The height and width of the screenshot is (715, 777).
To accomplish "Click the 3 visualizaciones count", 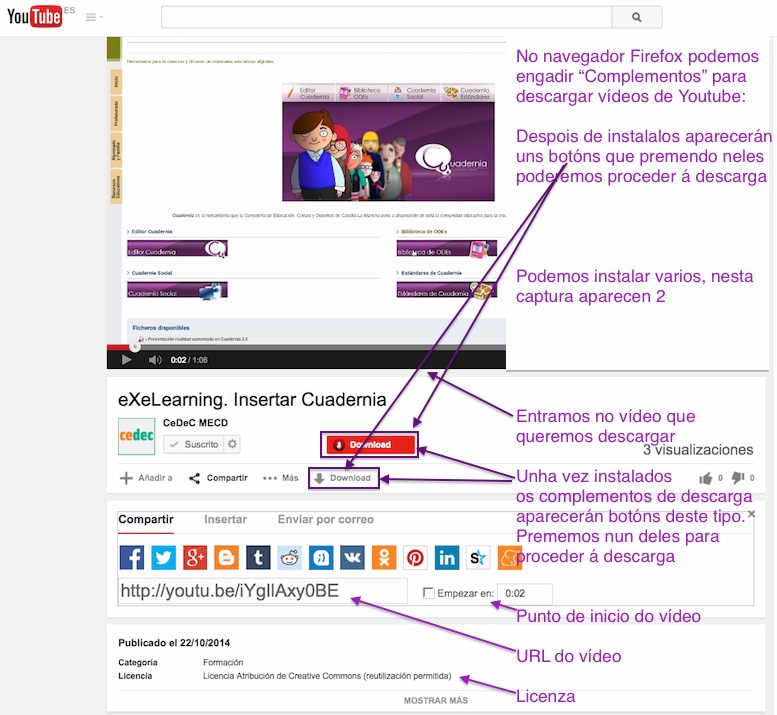I will click(698, 450).
